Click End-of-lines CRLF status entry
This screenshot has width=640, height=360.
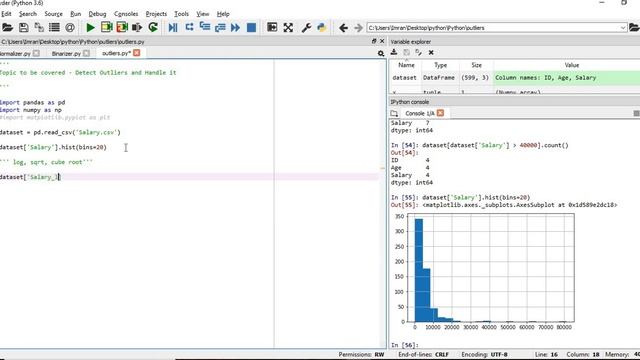point(423,354)
